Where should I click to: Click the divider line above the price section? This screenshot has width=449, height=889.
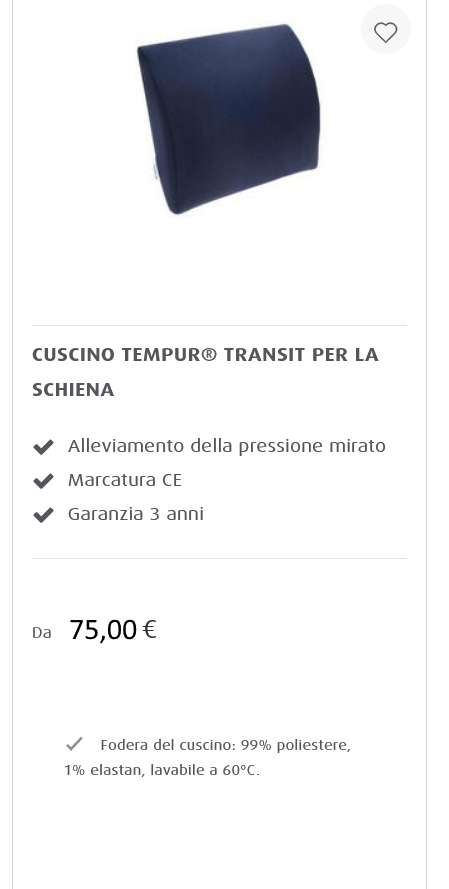click(219, 558)
